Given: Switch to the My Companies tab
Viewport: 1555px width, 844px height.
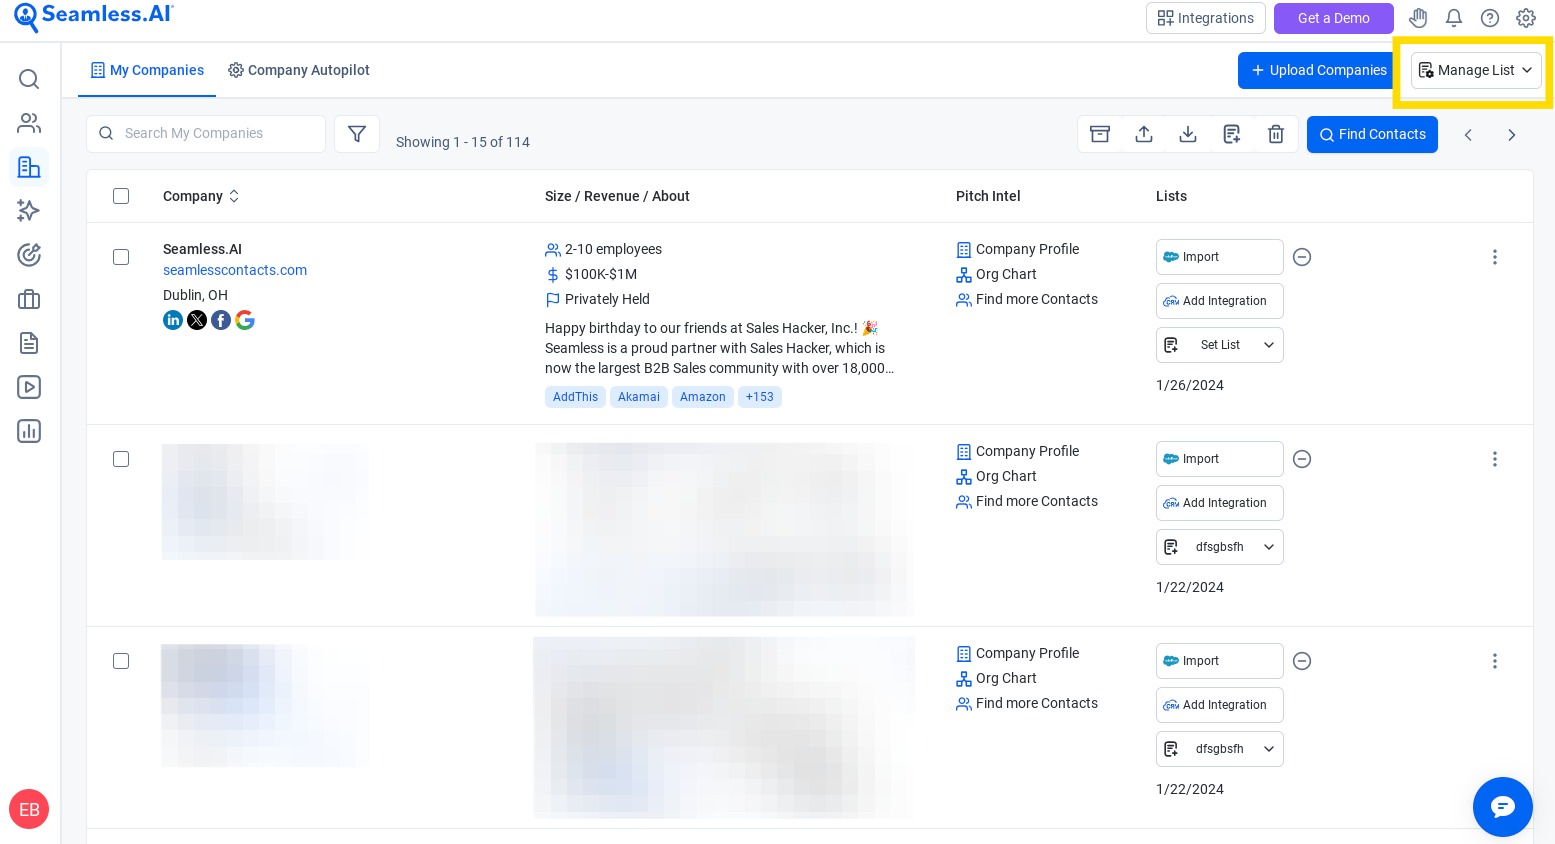Looking at the screenshot, I should click(147, 70).
